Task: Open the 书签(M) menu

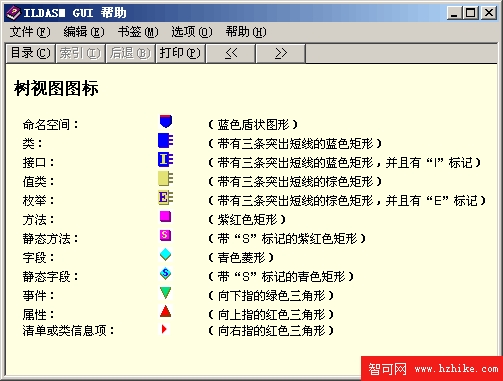Action: [138, 32]
